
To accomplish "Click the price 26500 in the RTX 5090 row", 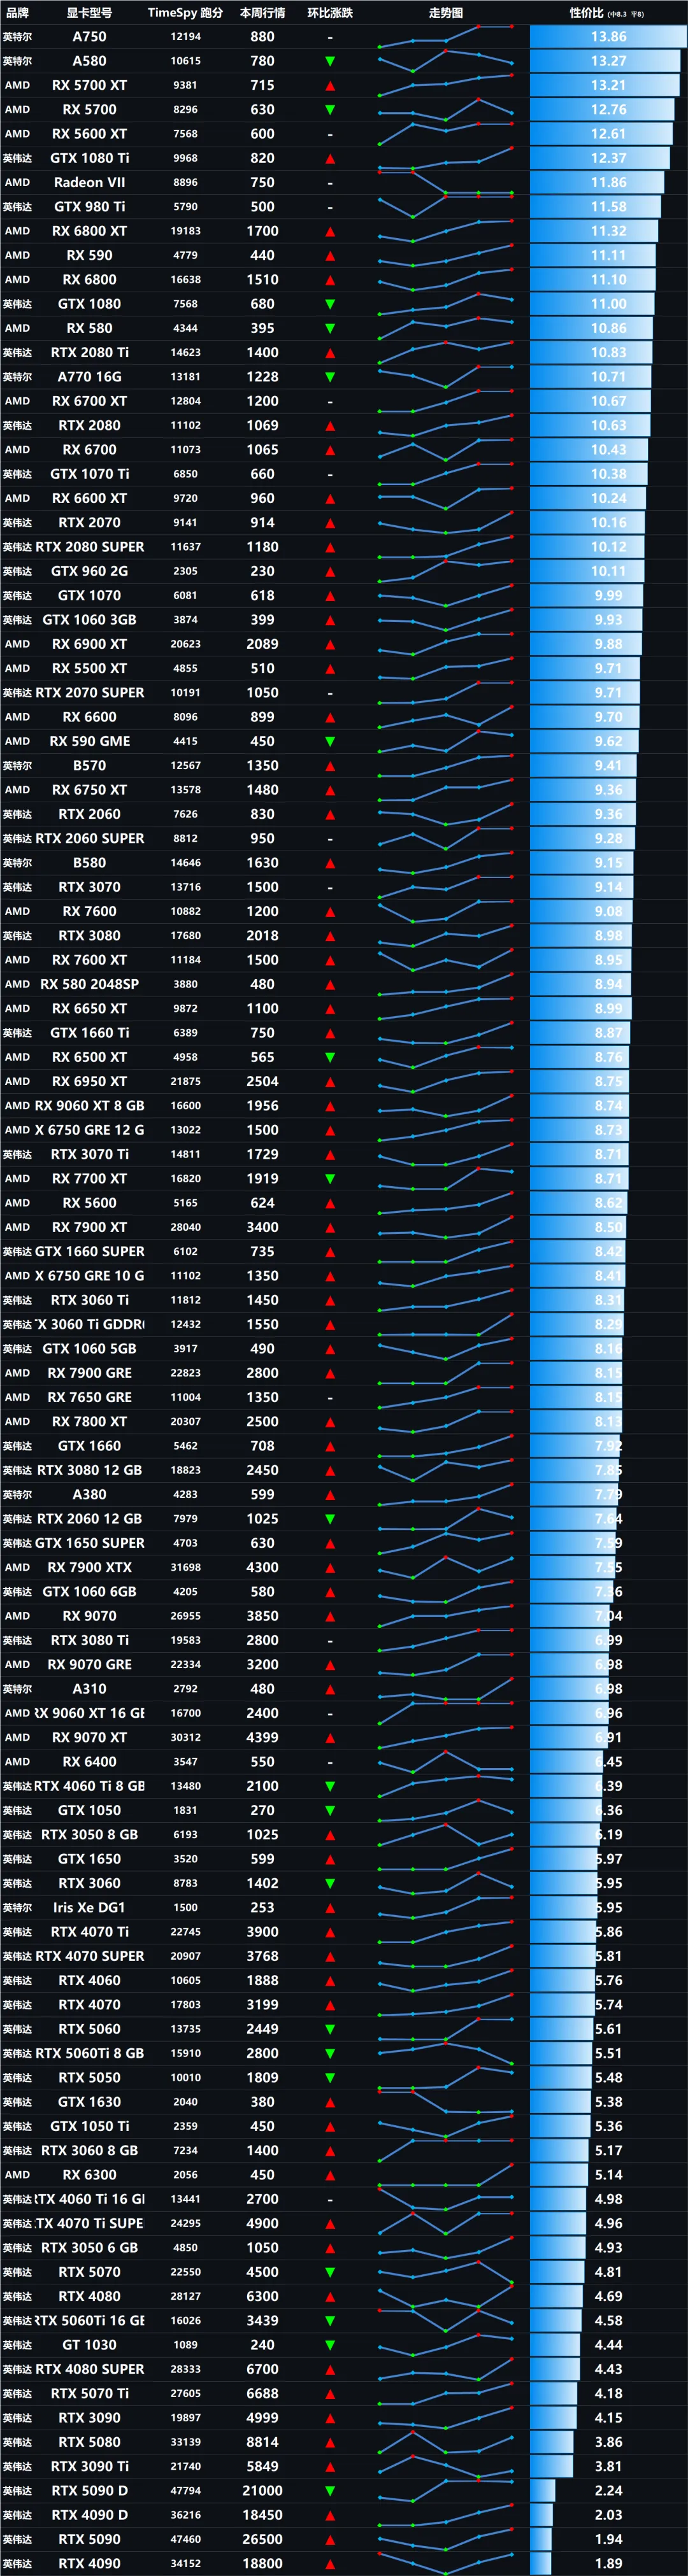I will pos(262,2540).
